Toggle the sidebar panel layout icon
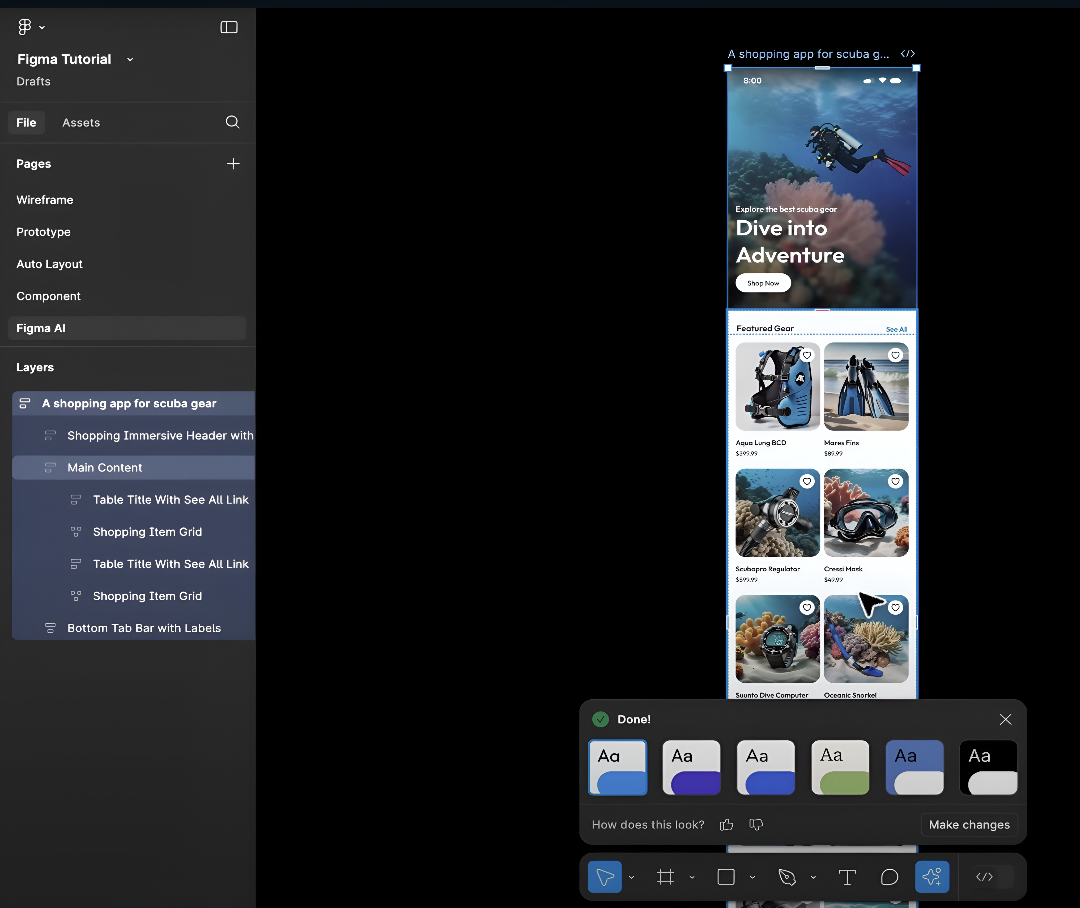This screenshot has width=1080, height=908. (229, 27)
